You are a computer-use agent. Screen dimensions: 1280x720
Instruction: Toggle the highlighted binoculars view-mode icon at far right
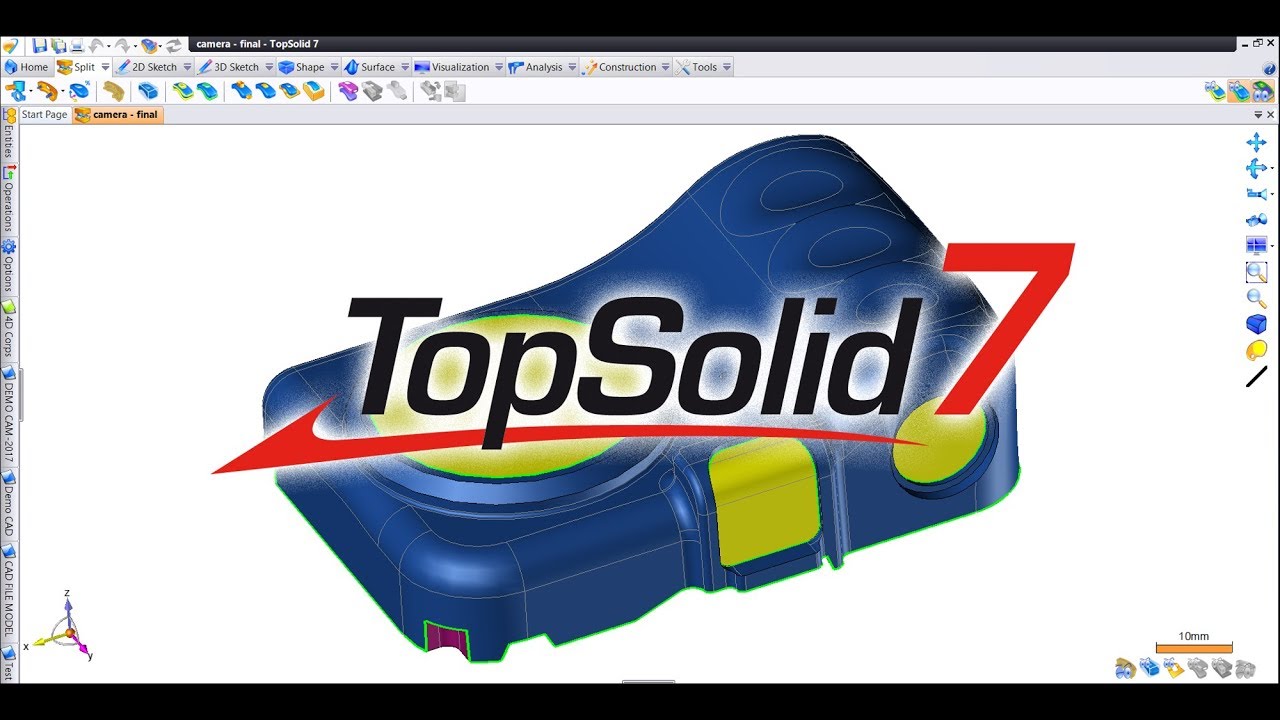(x=1263, y=91)
